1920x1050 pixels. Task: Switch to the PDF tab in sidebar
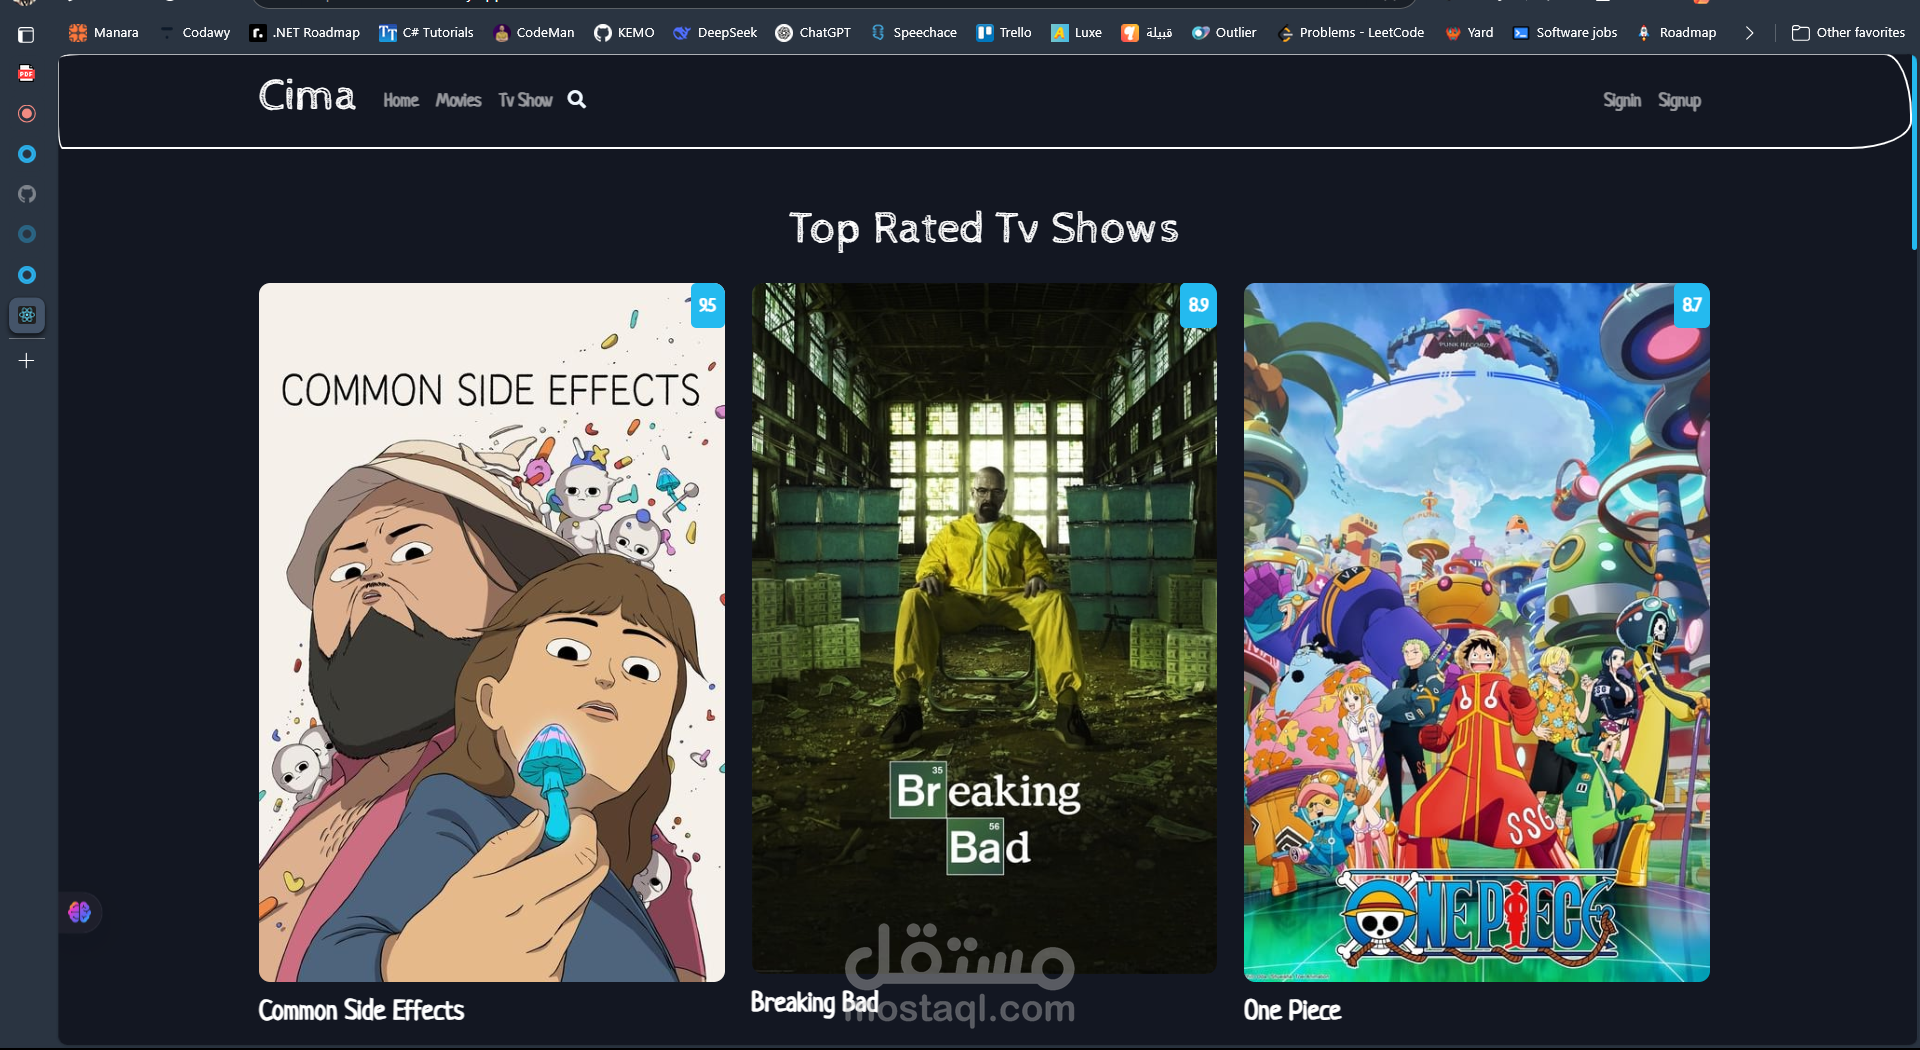(x=27, y=73)
